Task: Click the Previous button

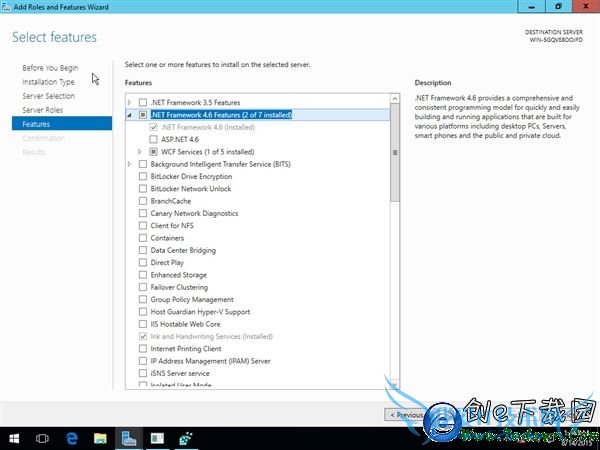Action: 406,415
